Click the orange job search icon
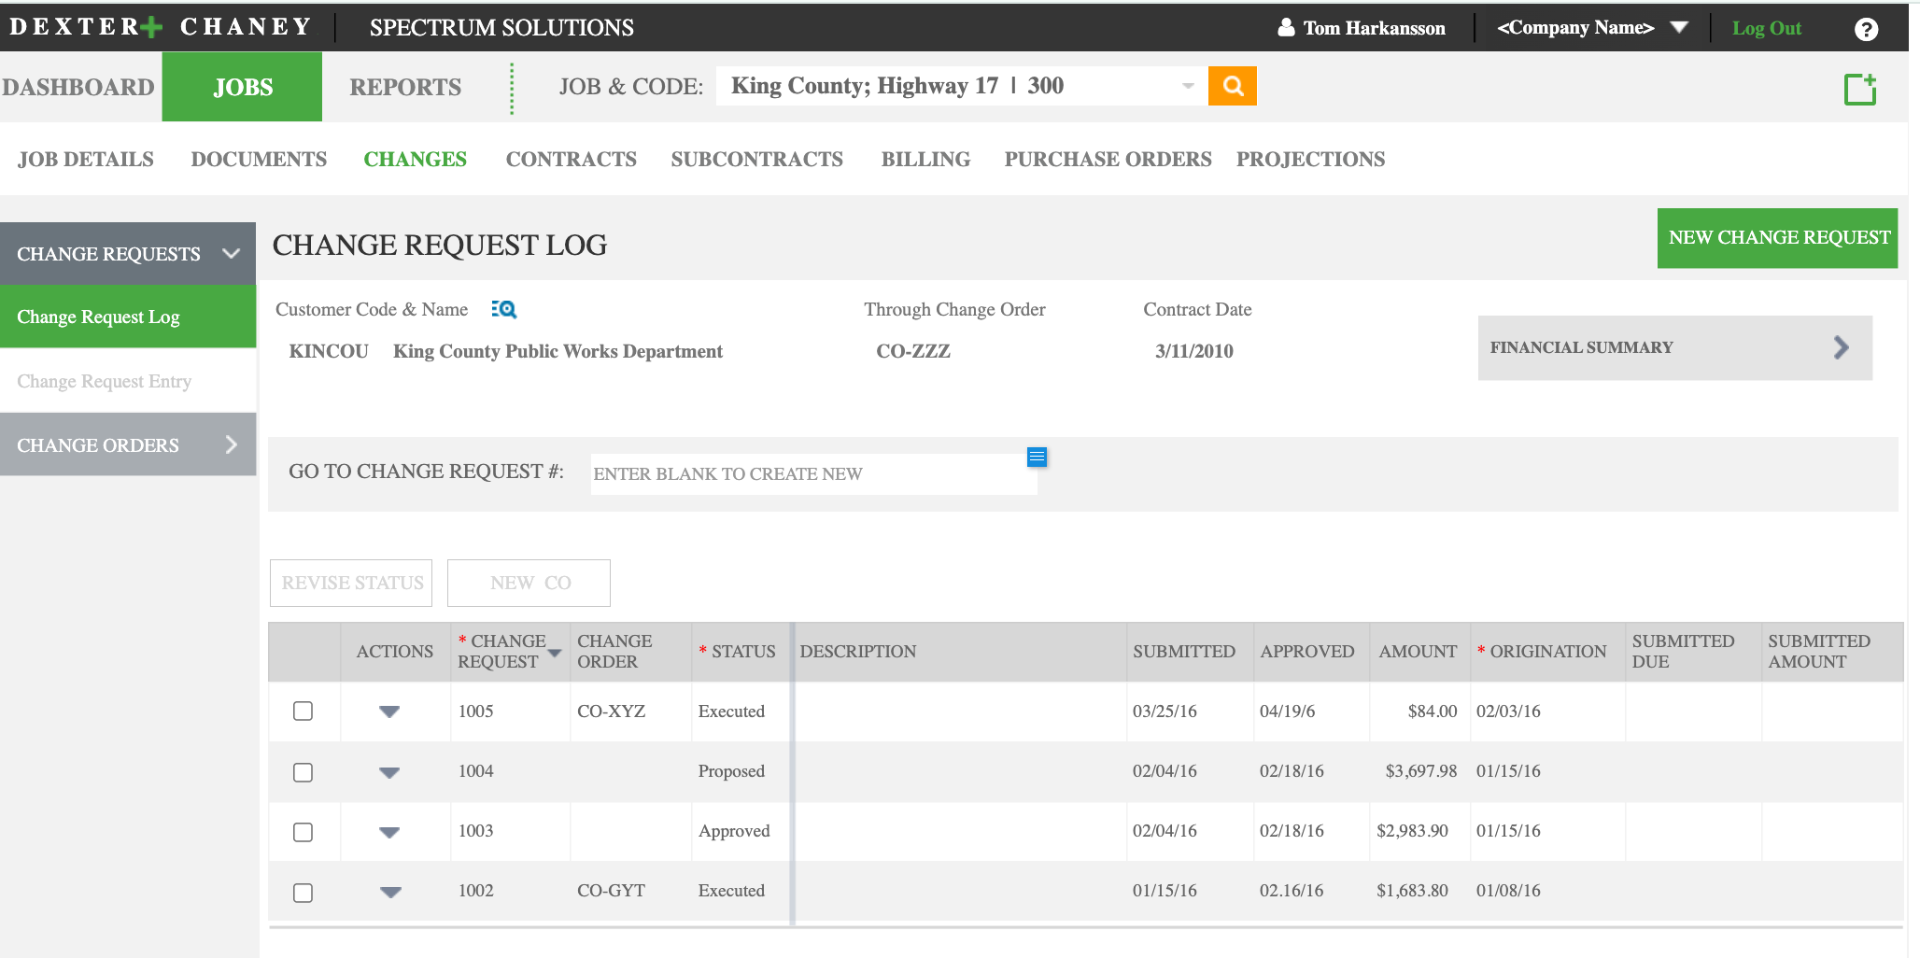This screenshot has height=958, width=1920. (1232, 86)
